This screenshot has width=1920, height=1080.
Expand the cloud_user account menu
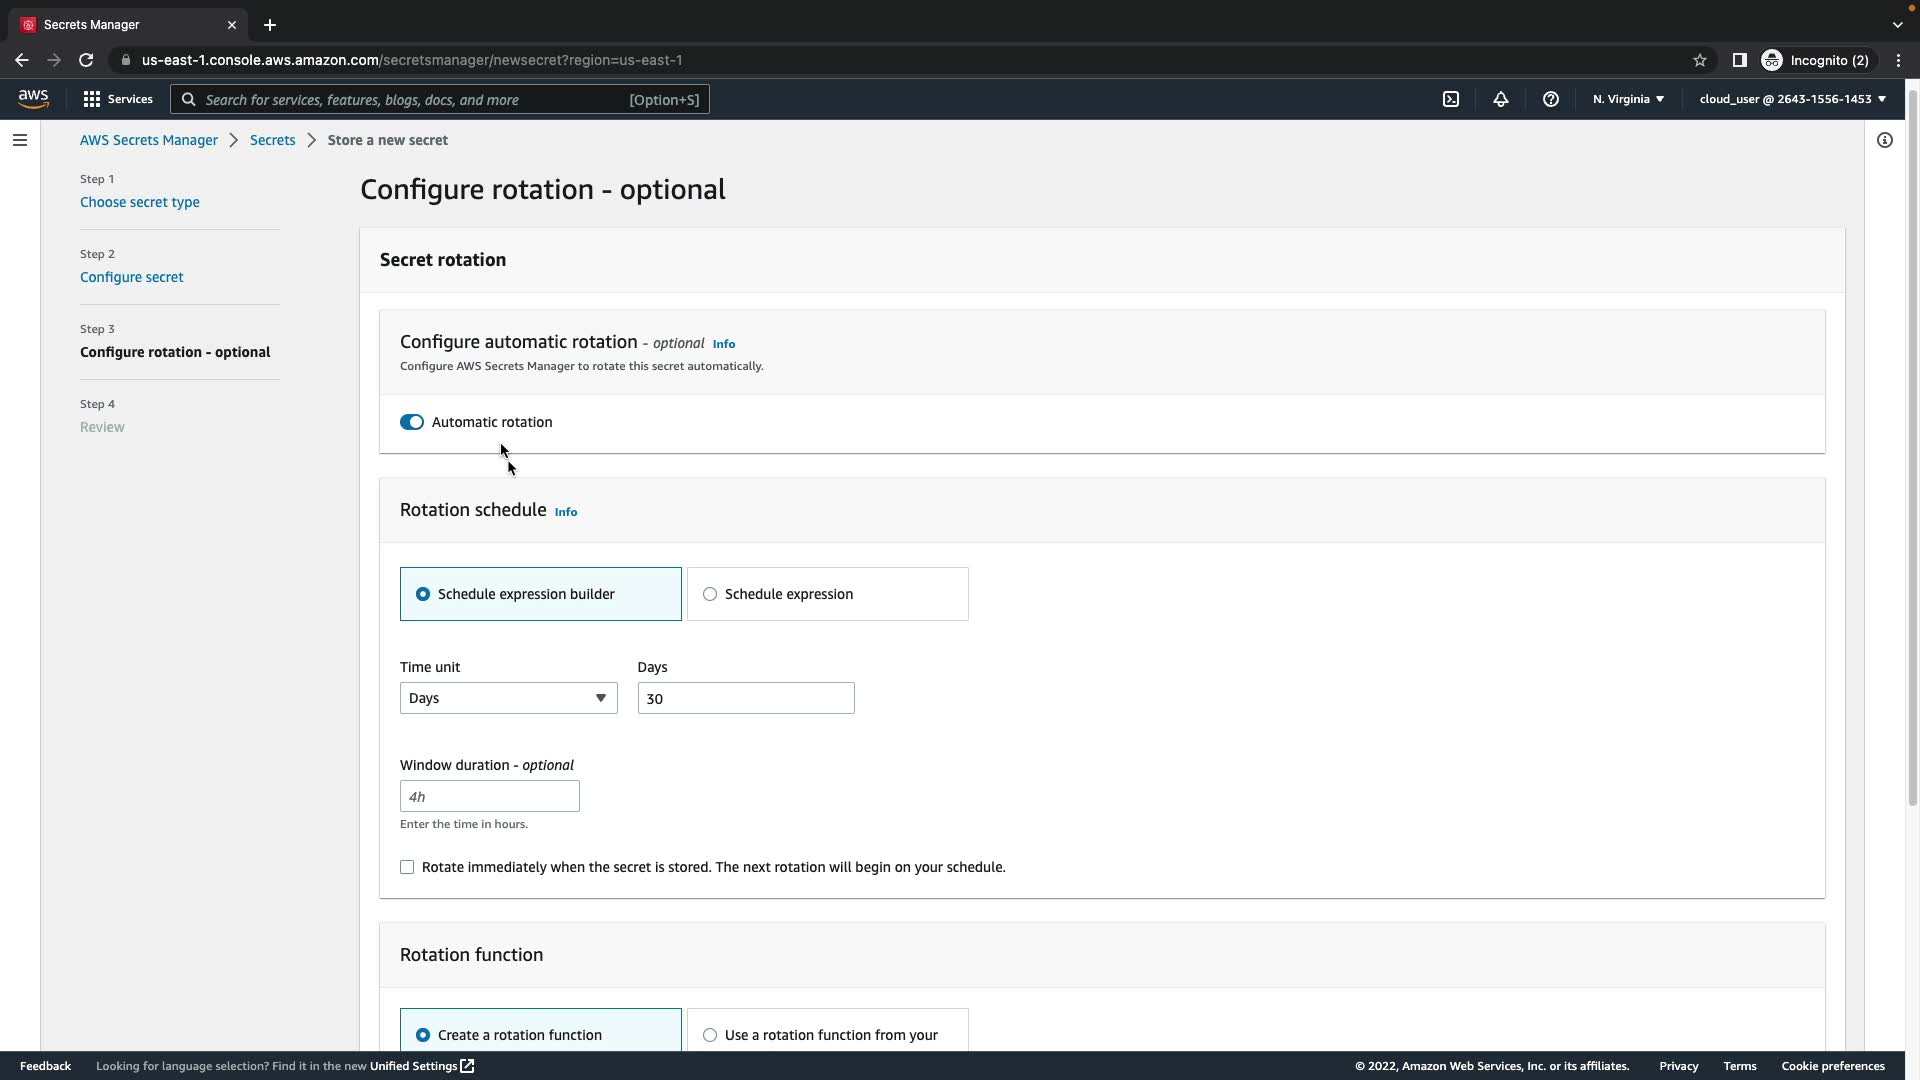coord(1792,99)
